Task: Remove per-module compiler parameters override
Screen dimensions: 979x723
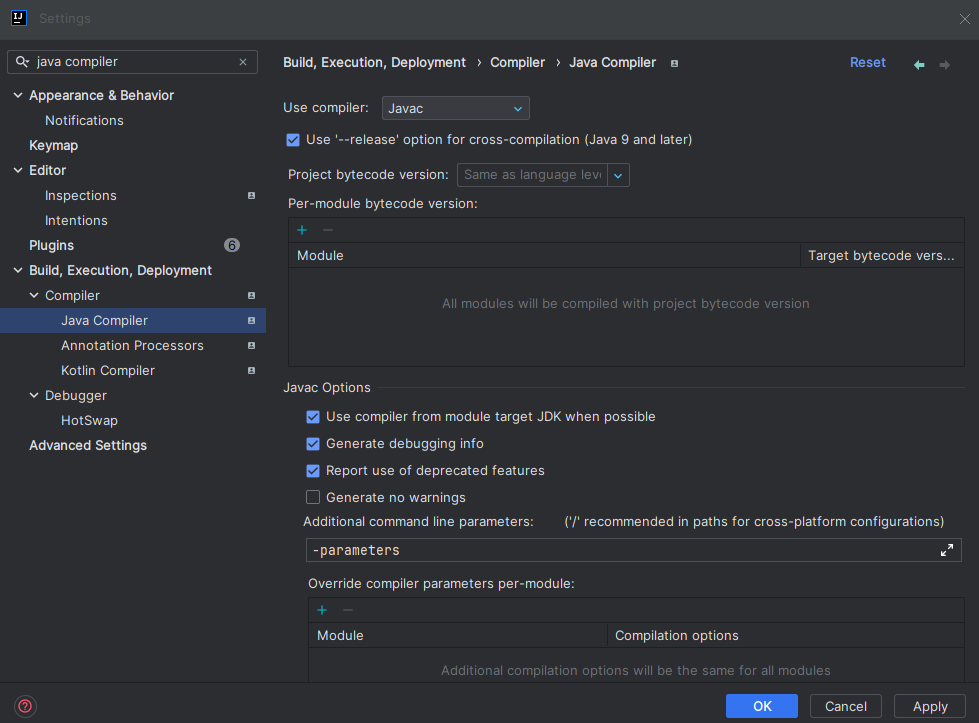Action: click(x=348, y=610)
